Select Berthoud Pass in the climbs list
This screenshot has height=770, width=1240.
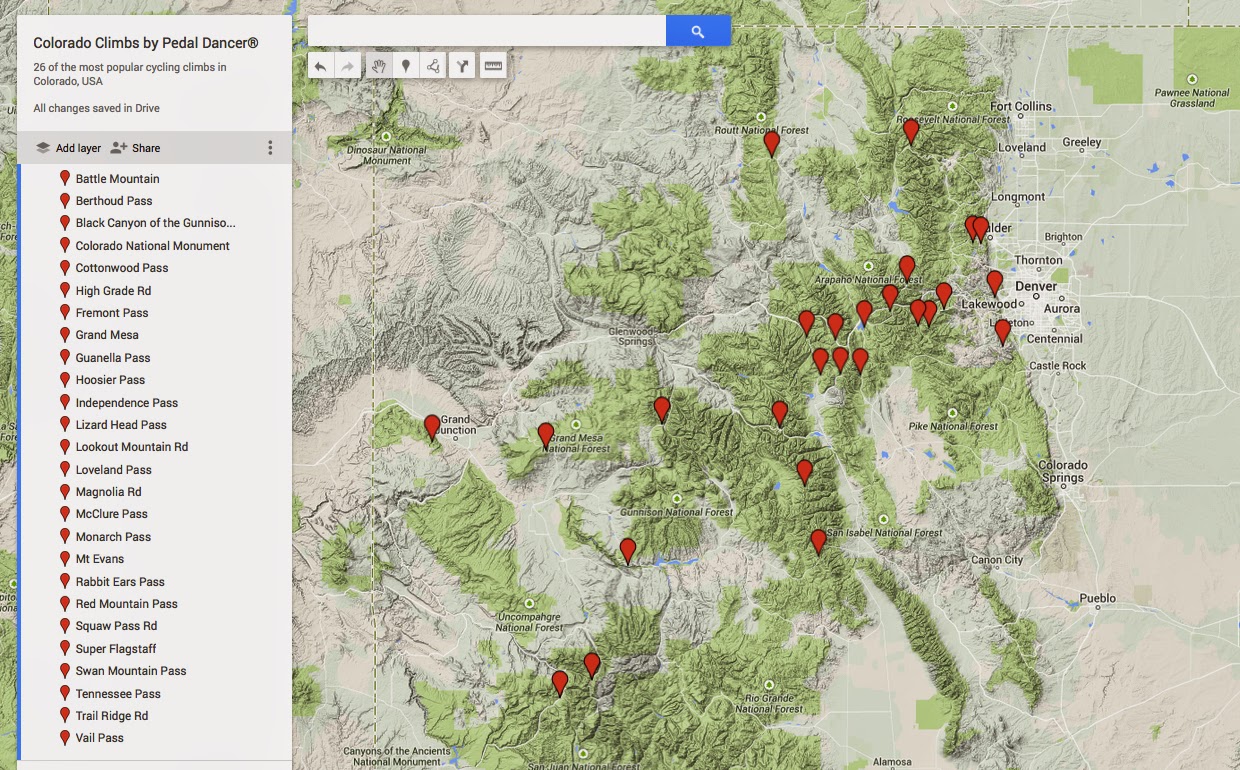[112, 200]
